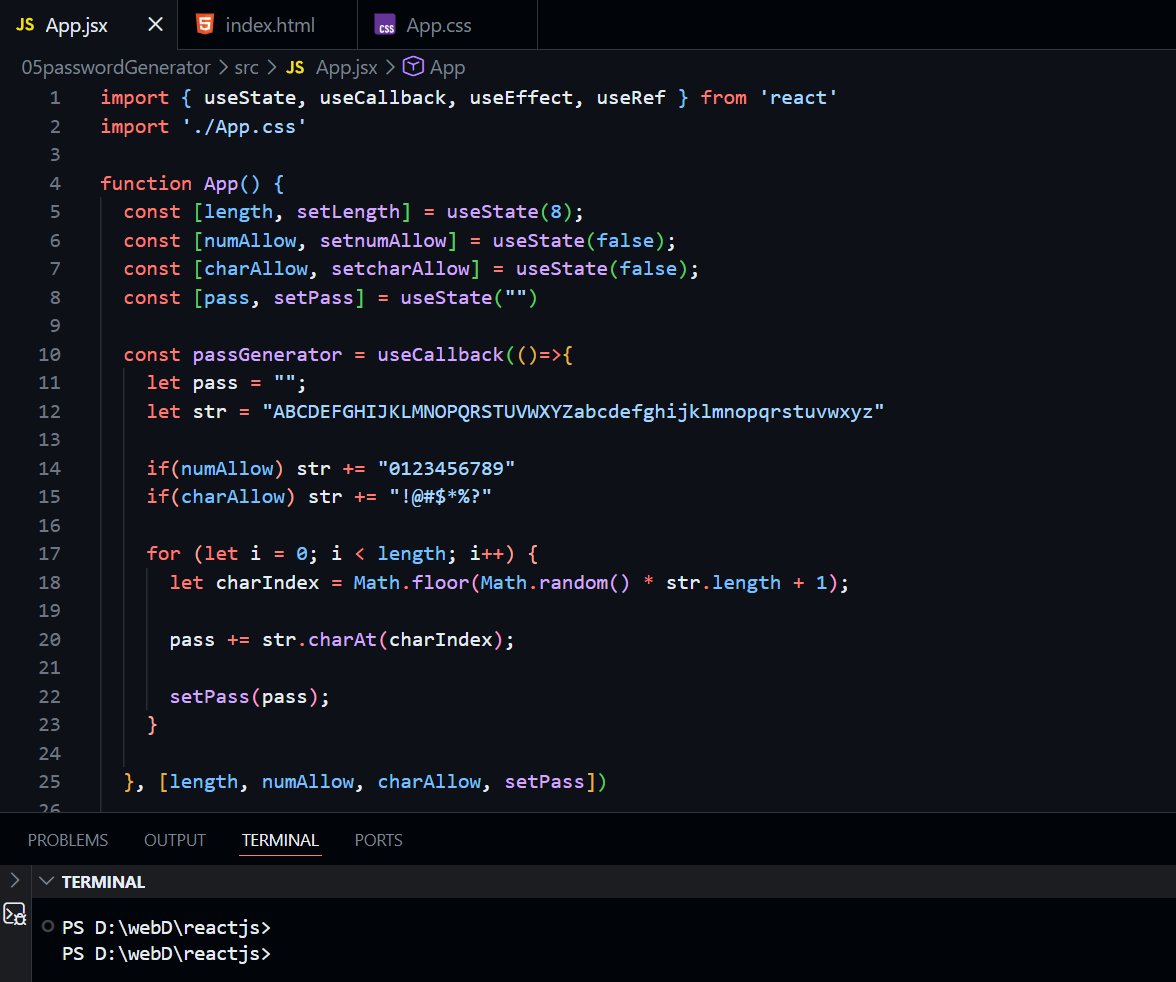Click the CSS icon on App.css tab
The width and height of the screenshot is (1176, 982).
pos(386,26)
